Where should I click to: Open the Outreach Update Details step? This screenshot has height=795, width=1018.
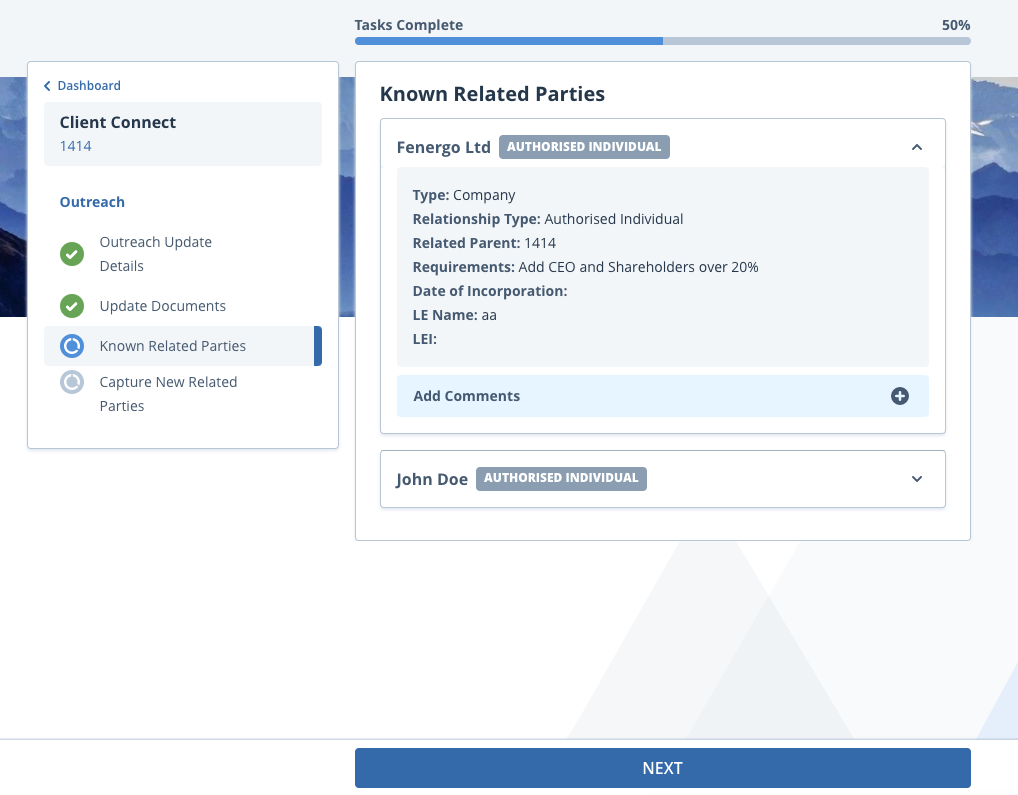coord(155,254)
